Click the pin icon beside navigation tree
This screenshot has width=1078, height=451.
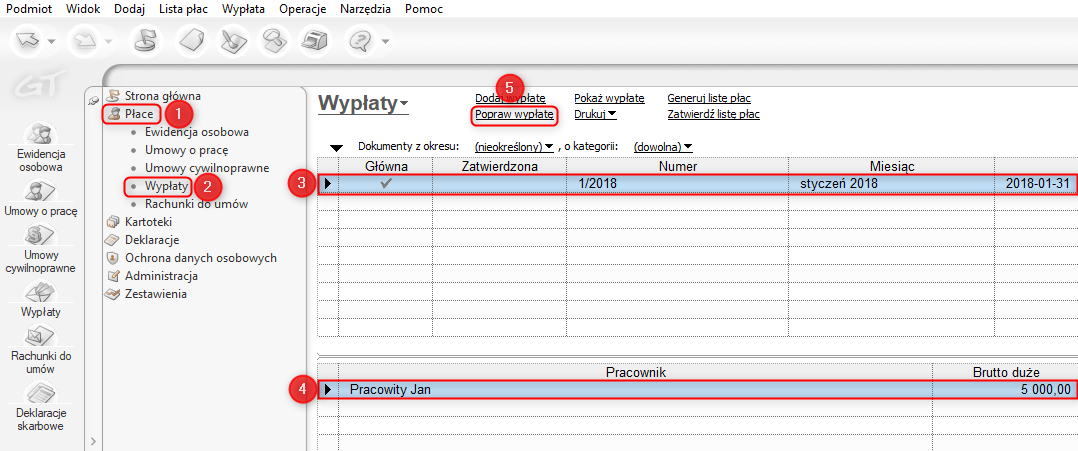[x=94, y=100]
